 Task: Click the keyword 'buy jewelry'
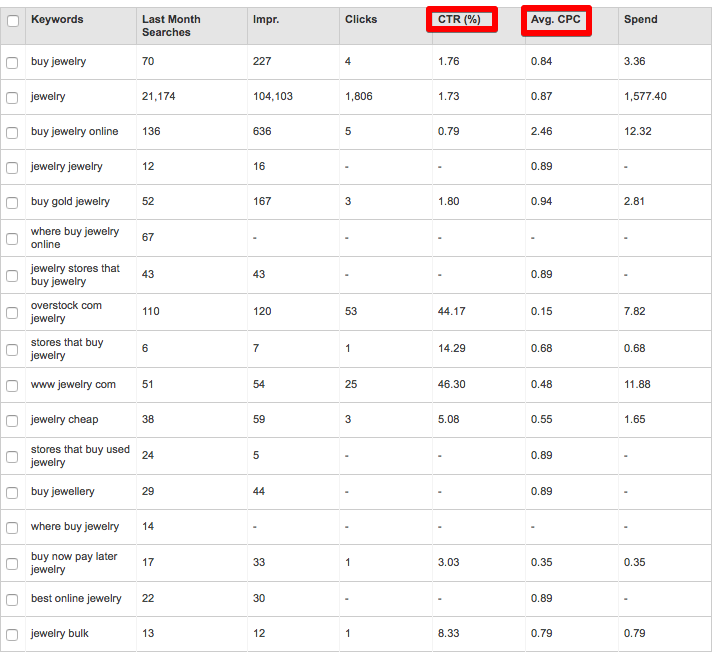(x=59, y=62)
